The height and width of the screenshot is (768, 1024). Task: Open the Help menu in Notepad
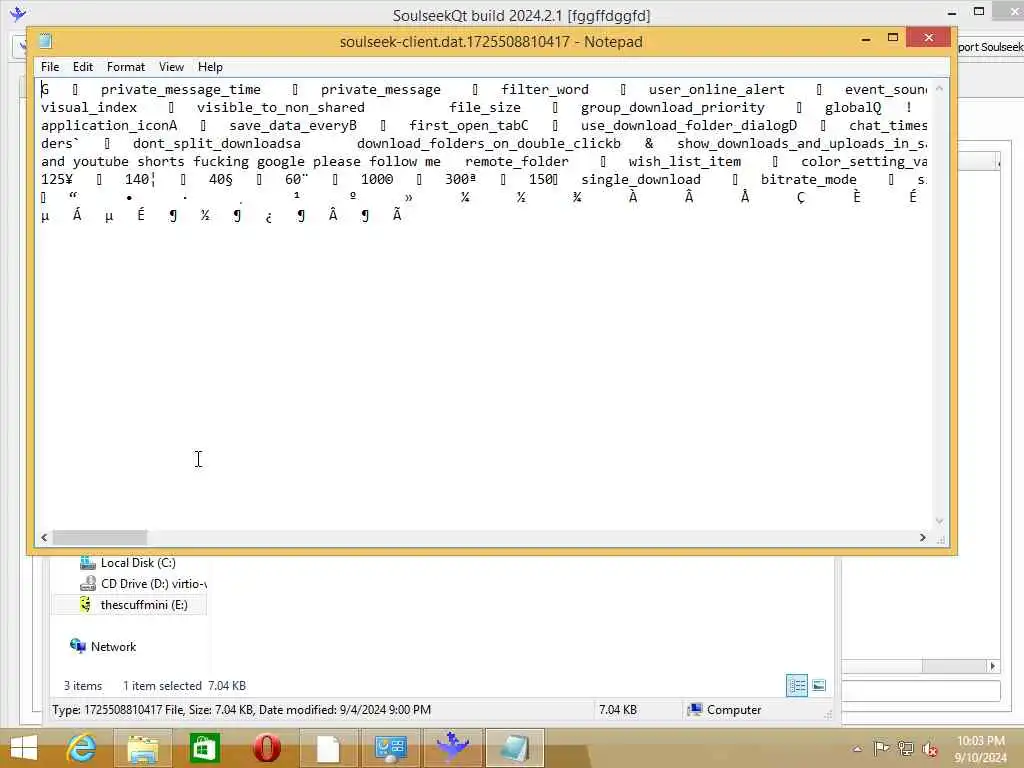point(210,67)
